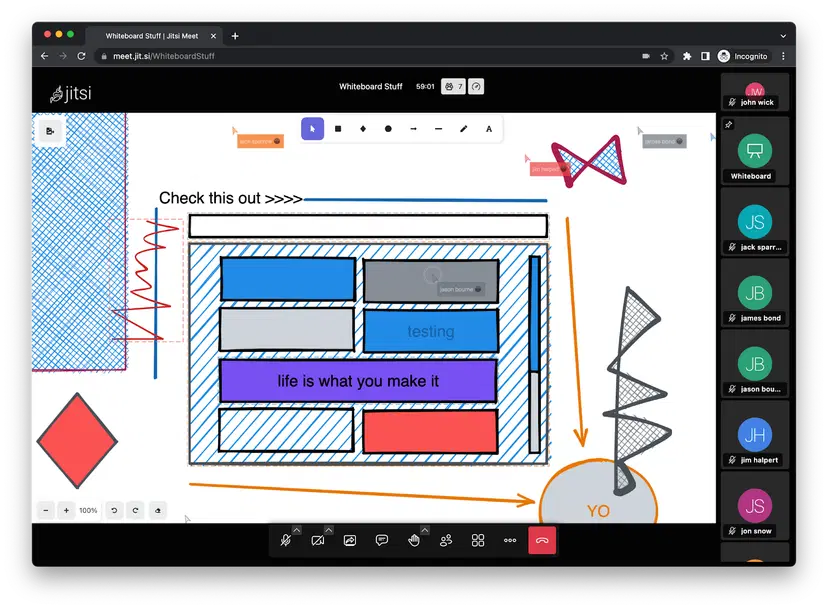Select the Text tool
Screen dimensions: 828x609
click(x=487, y=129)
